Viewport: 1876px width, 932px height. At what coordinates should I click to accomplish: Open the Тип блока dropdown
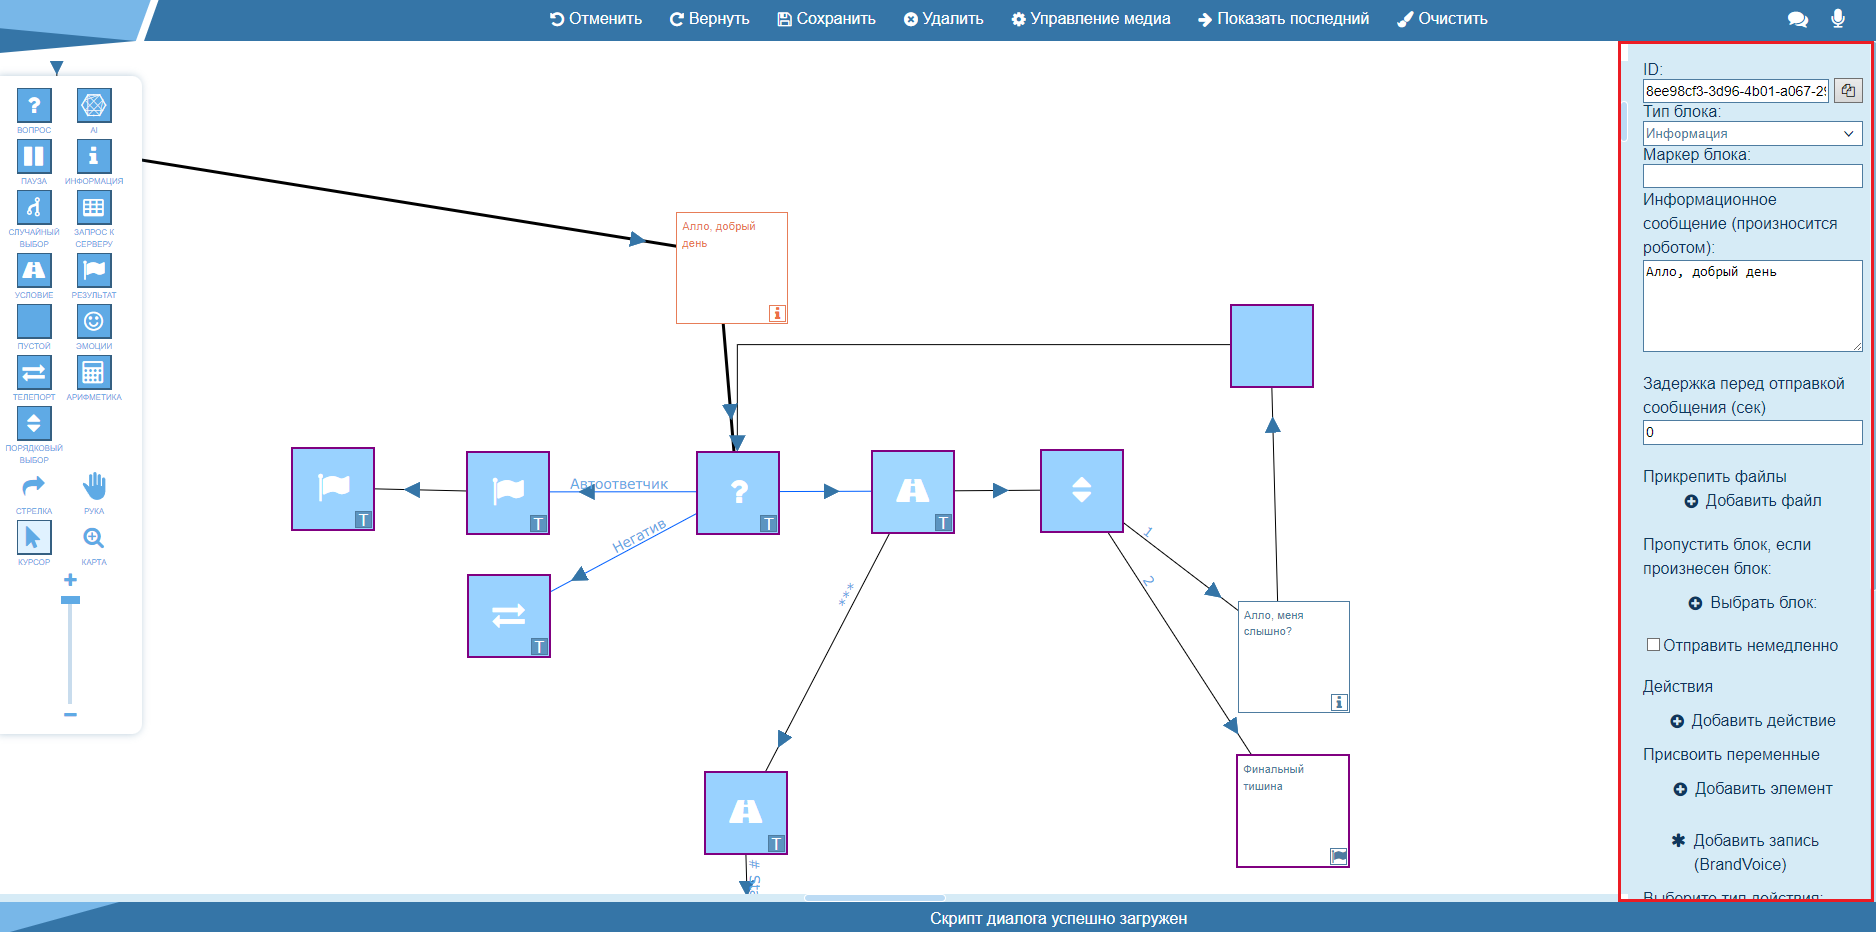[x=1752, y=134]
